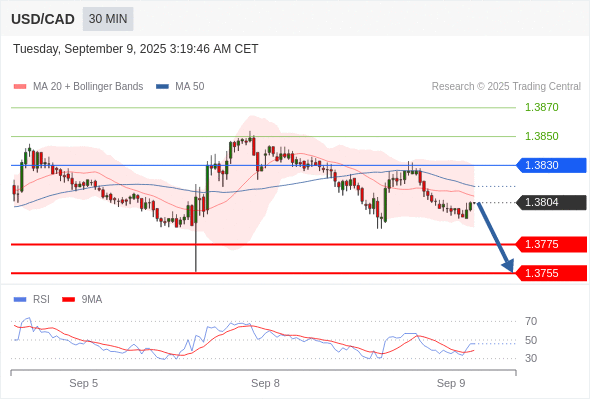
Task: Click the blue MA 50 legend swatch
Action: (163, 87)
